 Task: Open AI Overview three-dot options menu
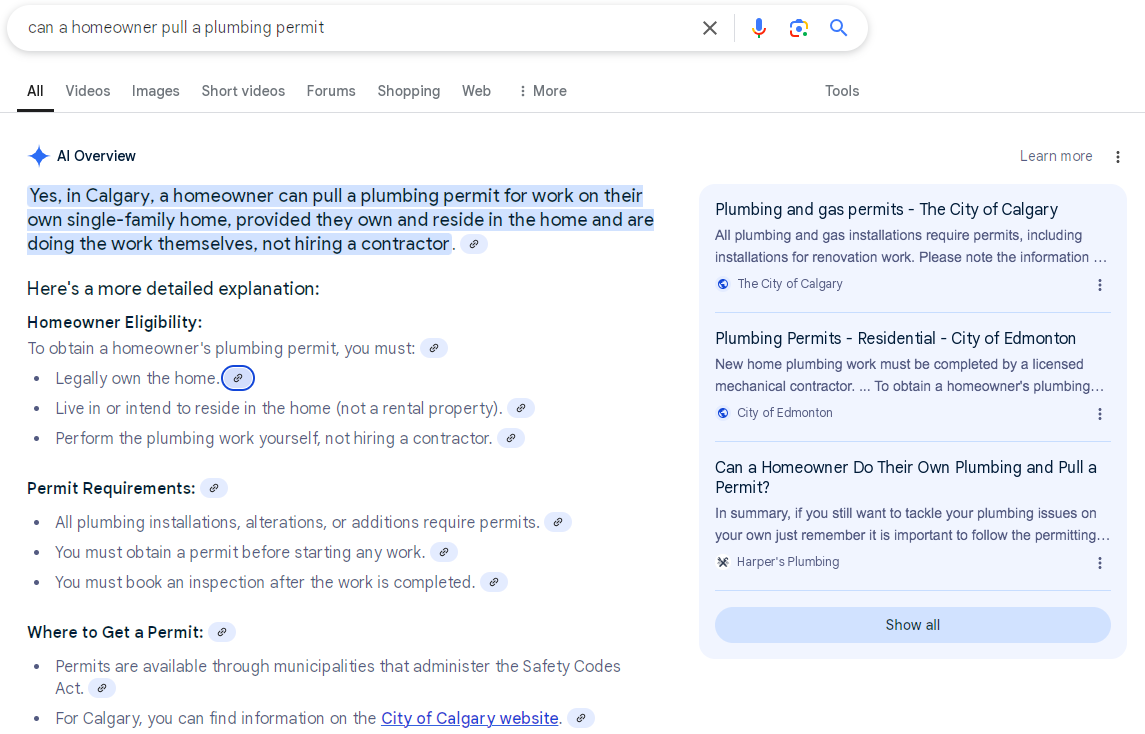point(1118,157)
